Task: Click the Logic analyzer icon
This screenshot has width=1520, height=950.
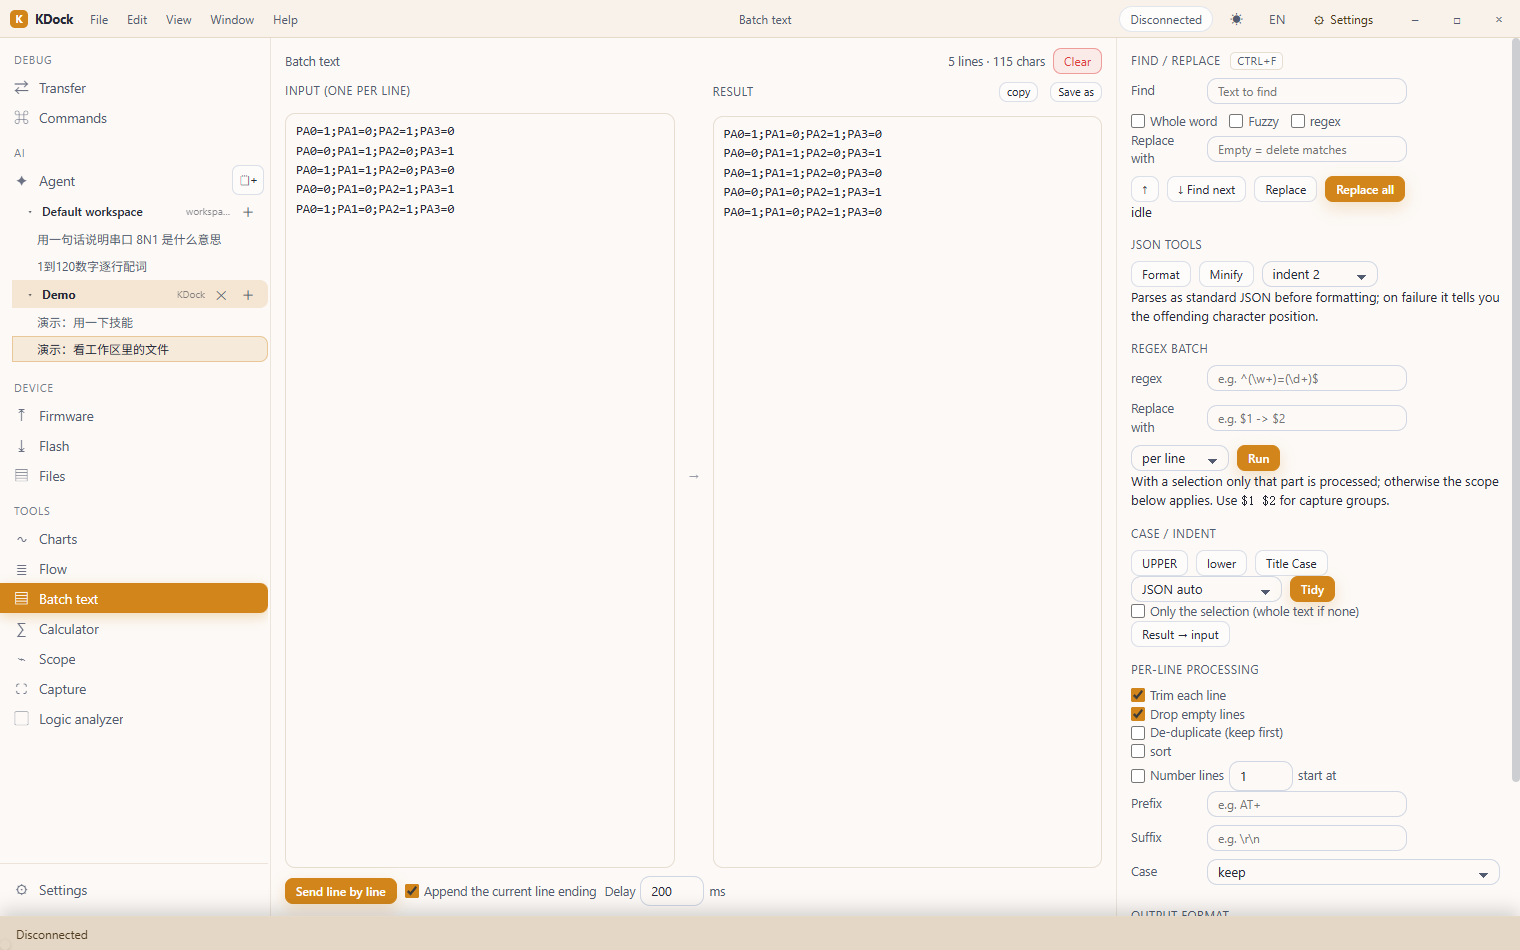Action: click(x=21, y=719)
